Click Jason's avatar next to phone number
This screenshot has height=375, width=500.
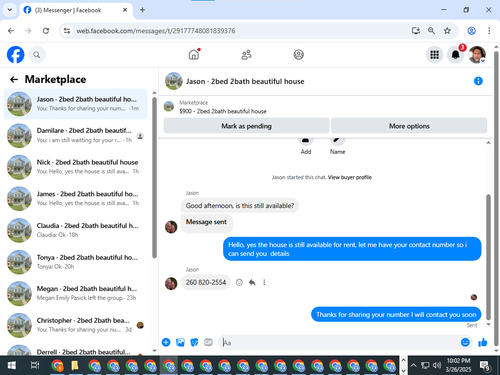click(171, 284)
